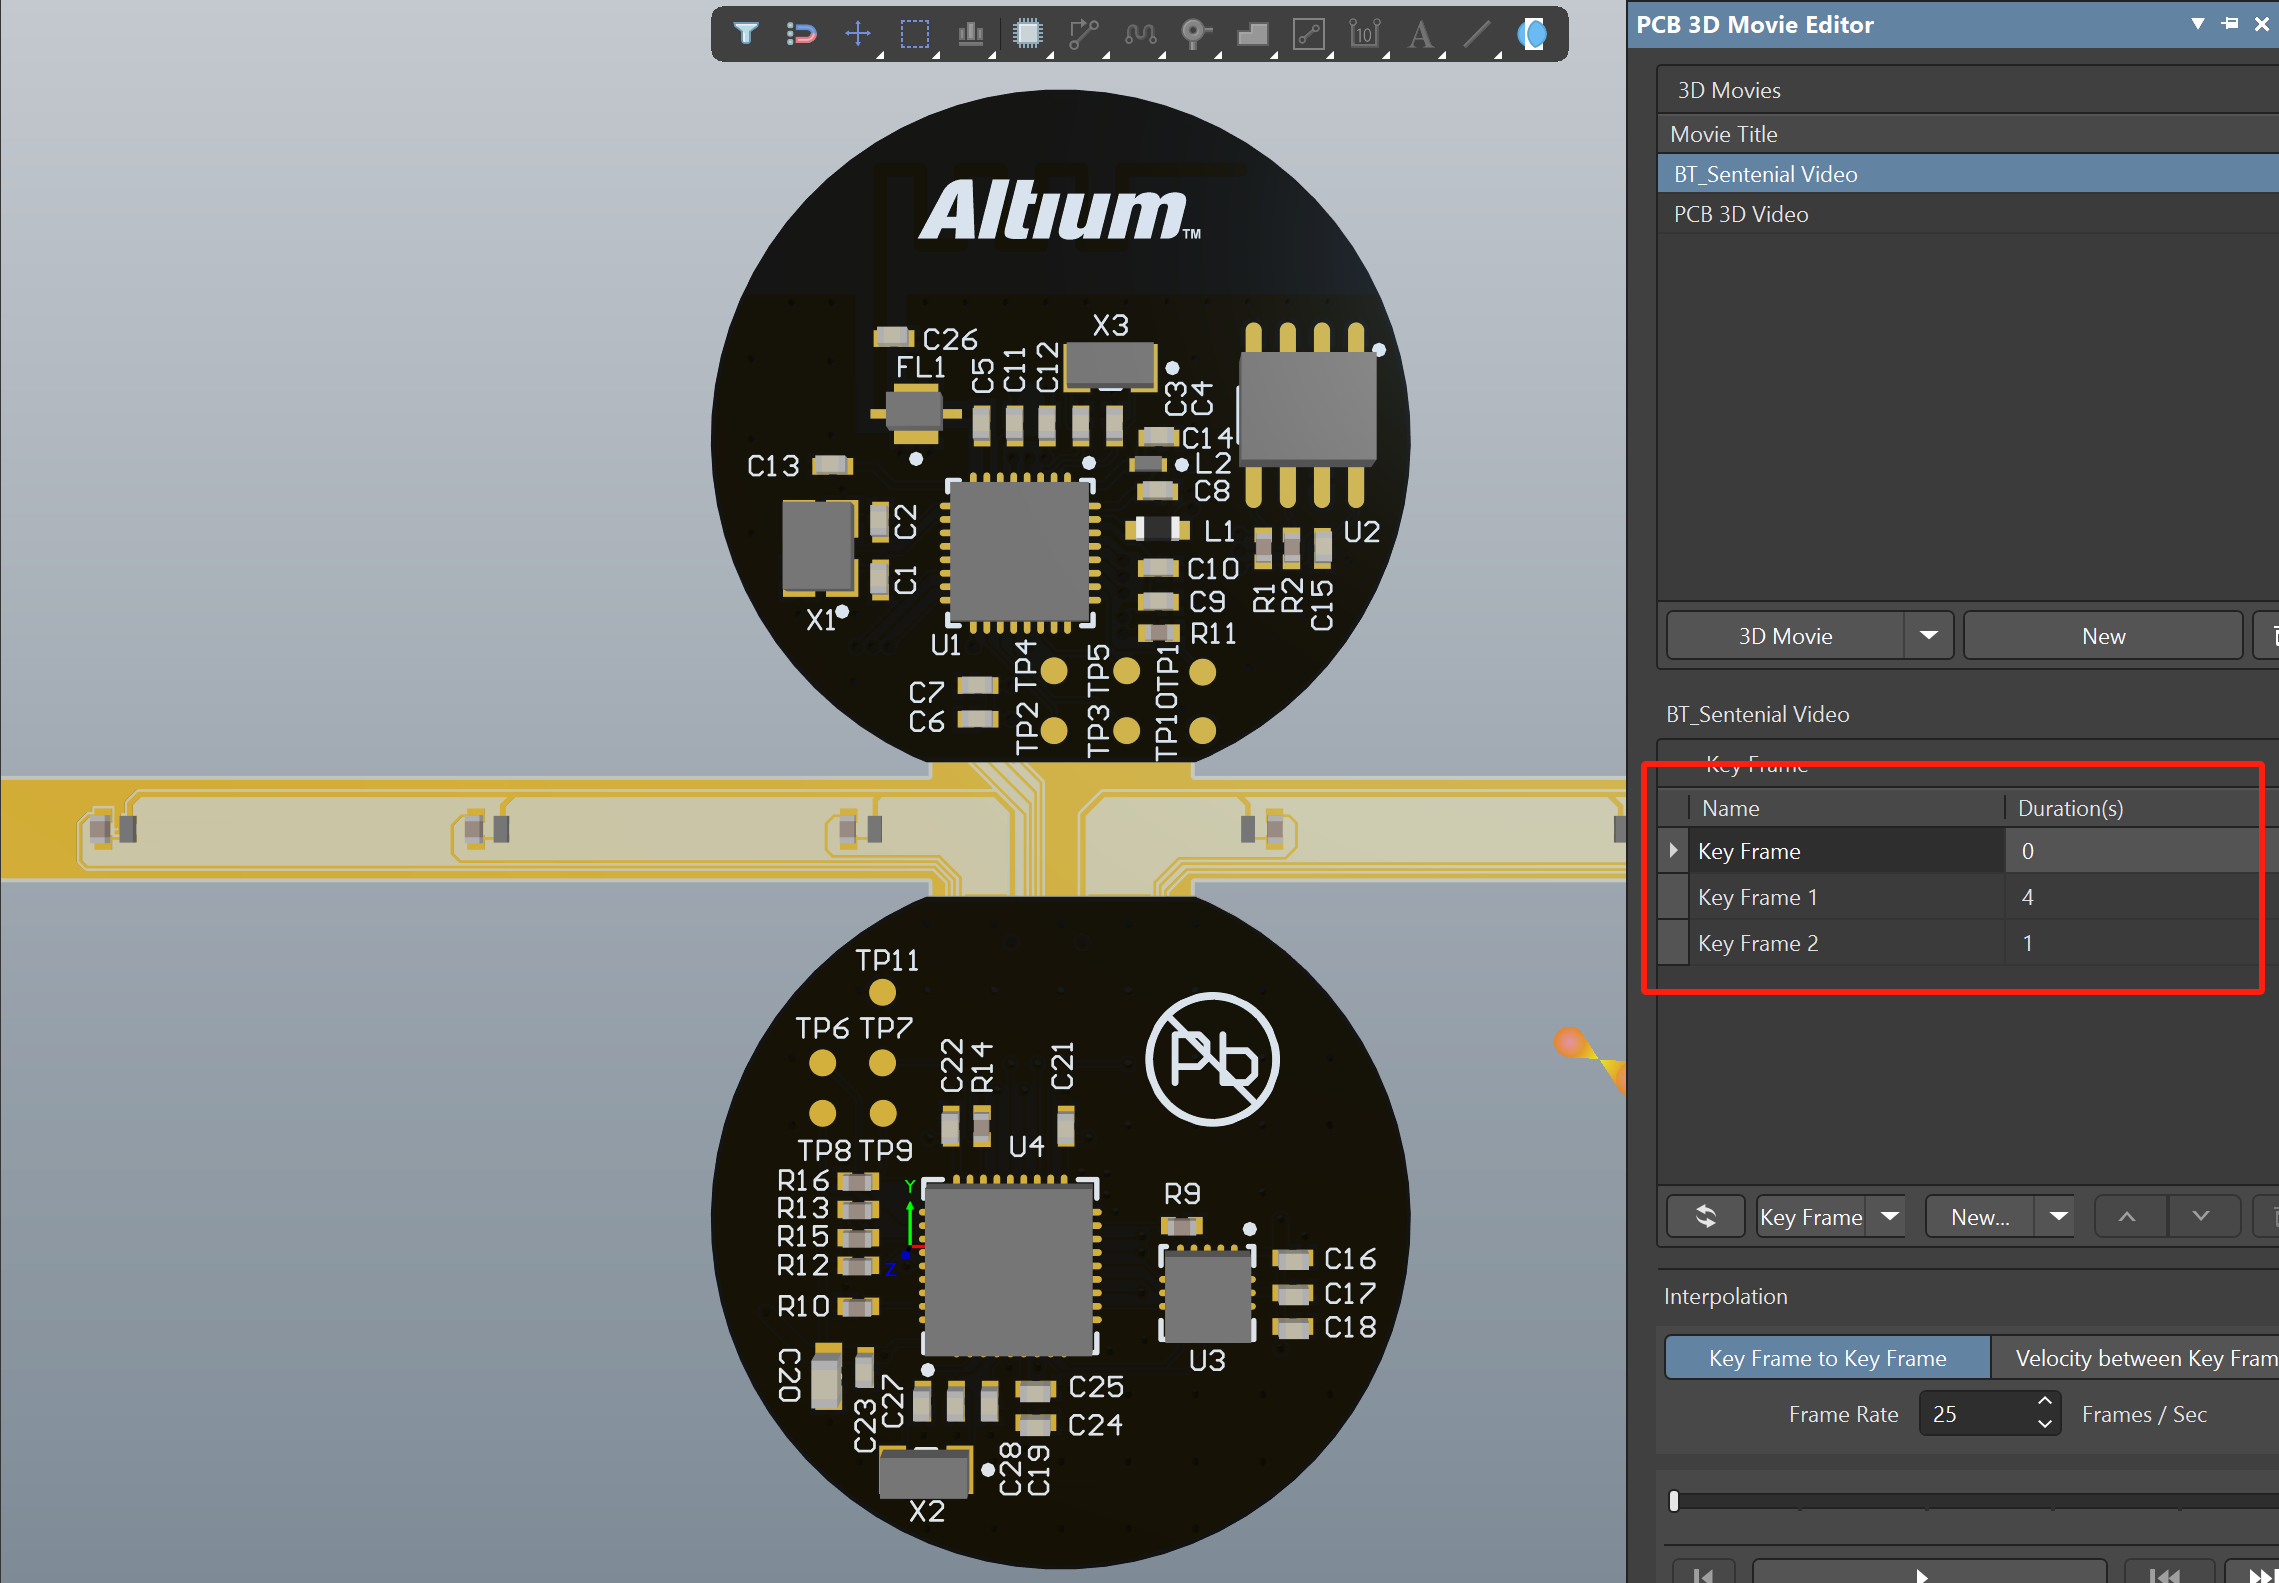Click the place component chip icon
The image size is (2279, 1583).
click(1027, 34)
